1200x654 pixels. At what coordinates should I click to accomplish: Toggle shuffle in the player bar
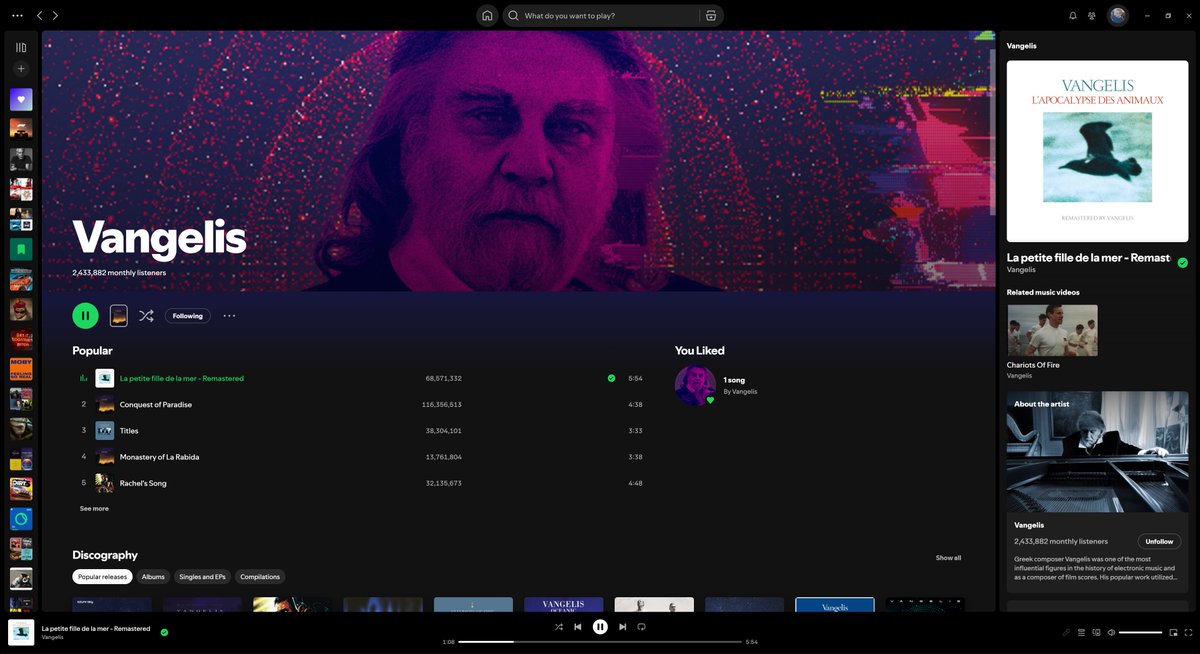[558, 627]
